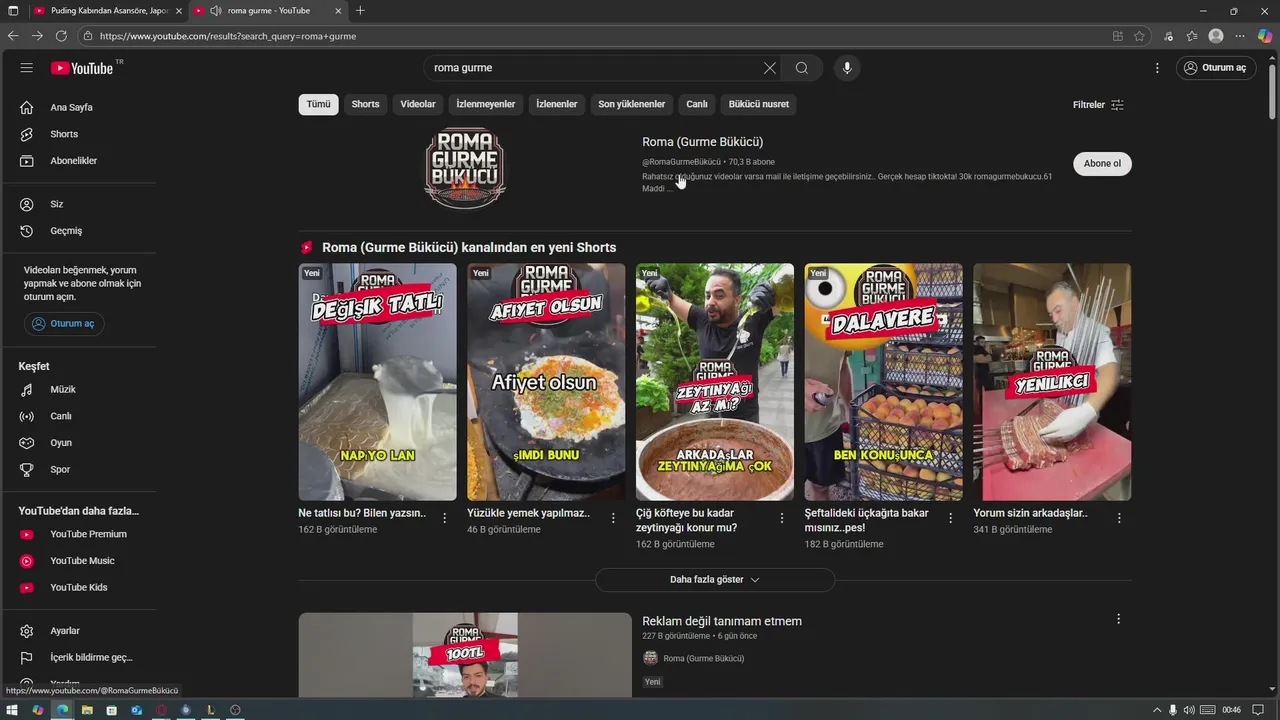Open options for 'Çiğ köfteye bu kadar' short
Viewport: 1280px width, 720px height.
[x=782, y=518]
